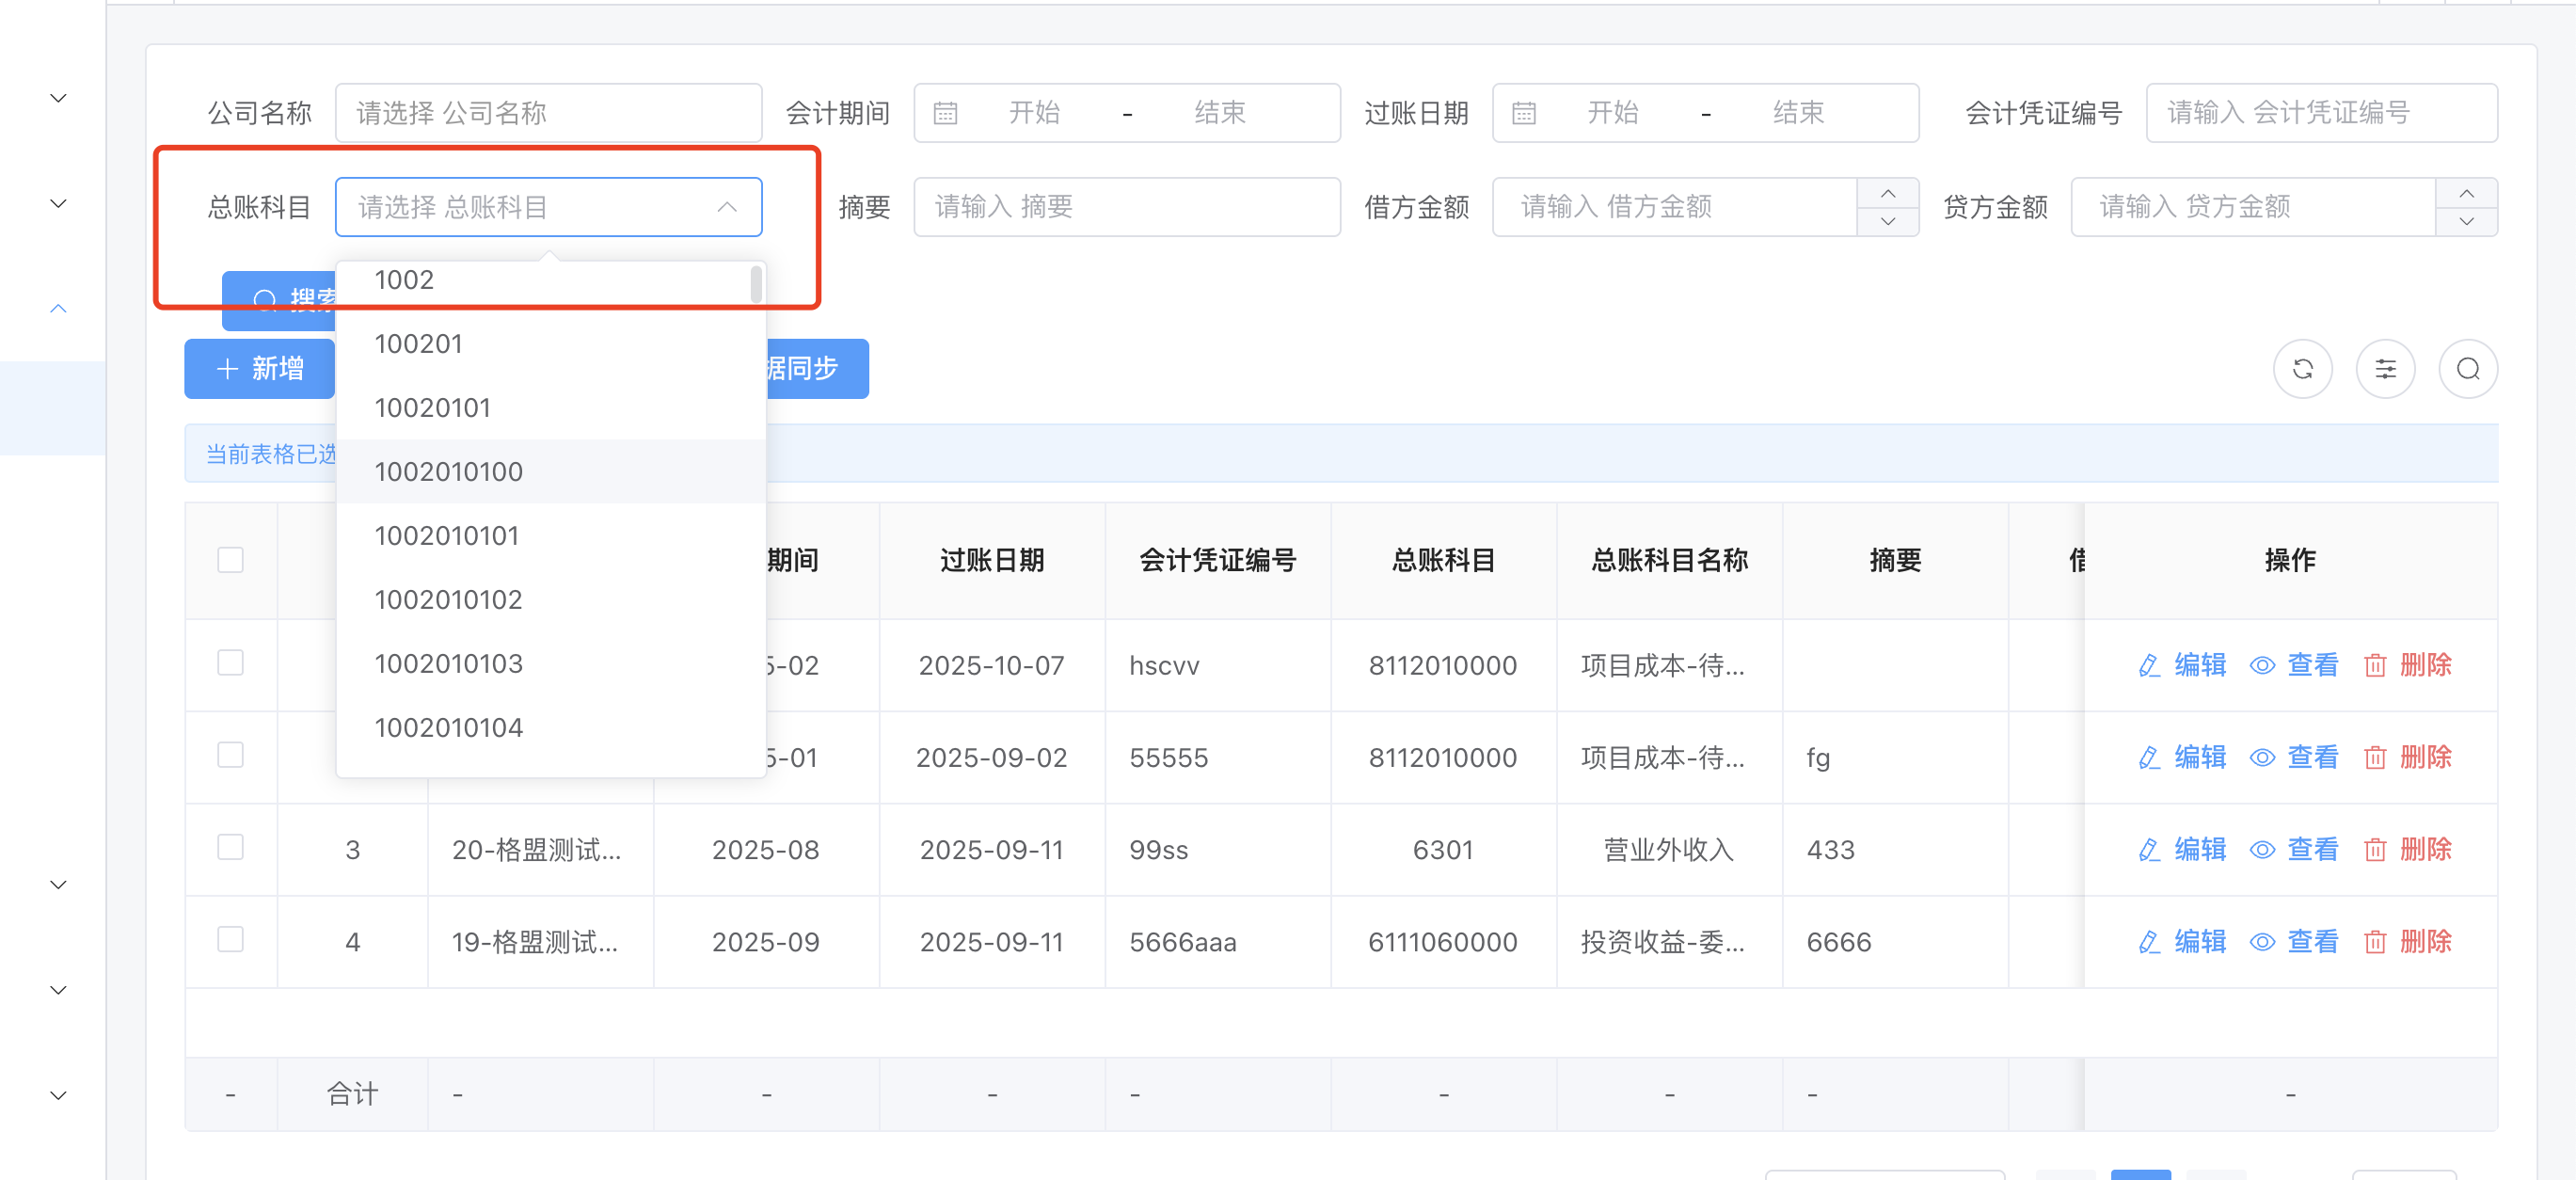Click 编辑 pencil for voucher hscvv
Screen dimensions: 2576x1180
[2148, 665]
